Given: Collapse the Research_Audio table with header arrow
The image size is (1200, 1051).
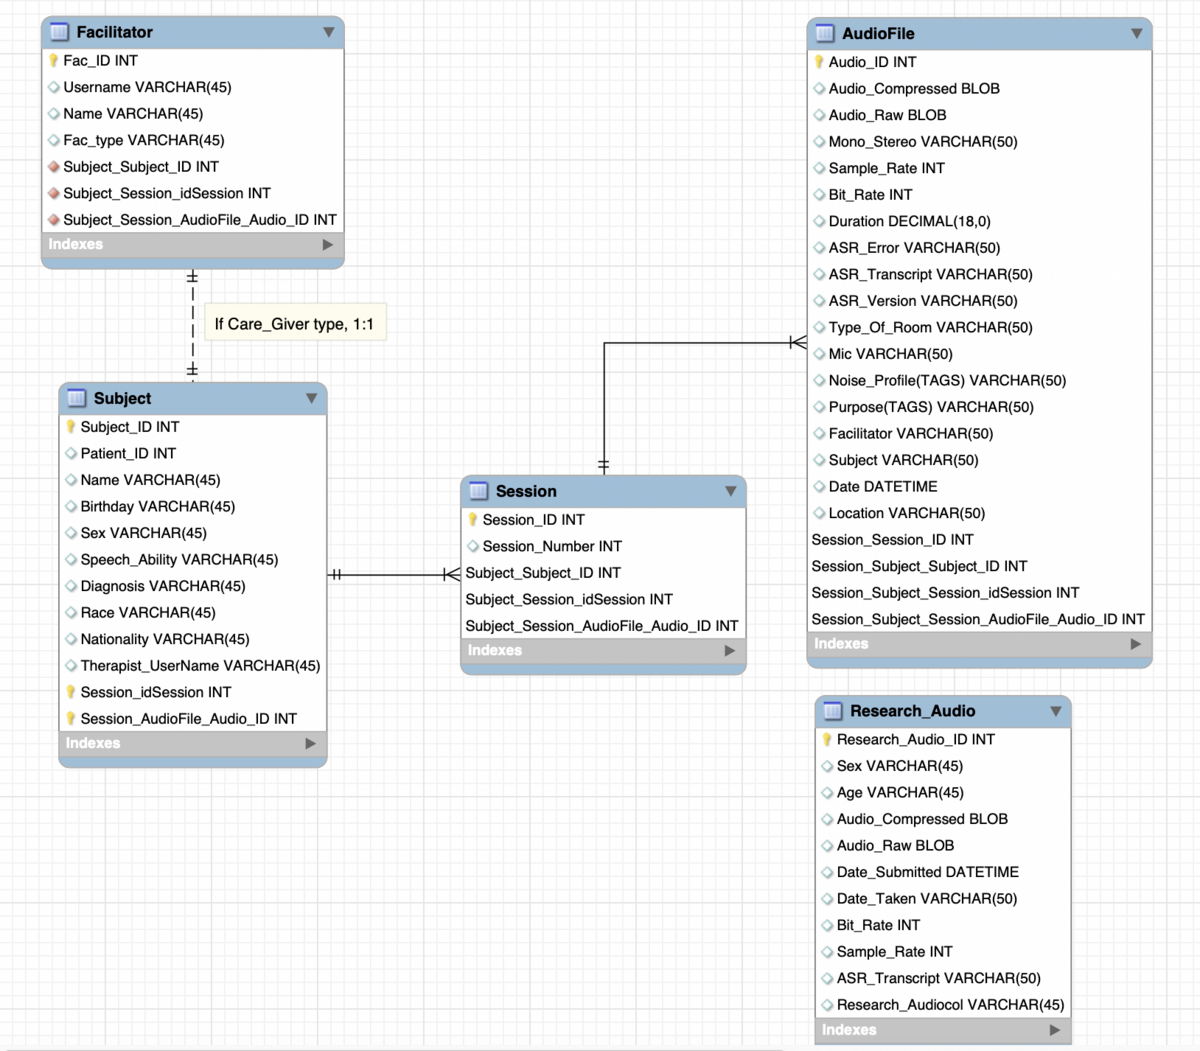Looking at the screenshot, I should coord(1056,711).
